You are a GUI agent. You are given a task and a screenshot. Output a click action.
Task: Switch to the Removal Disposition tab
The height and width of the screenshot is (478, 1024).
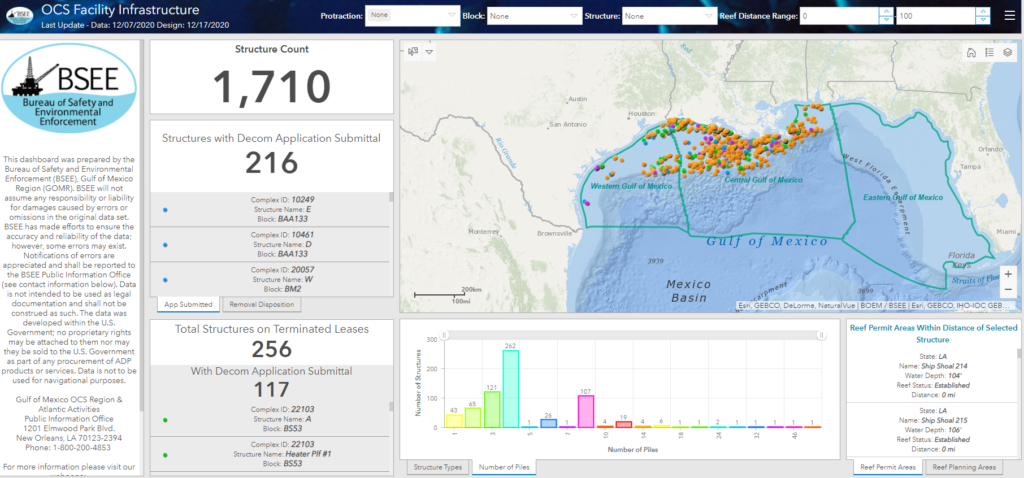[263, 304]
